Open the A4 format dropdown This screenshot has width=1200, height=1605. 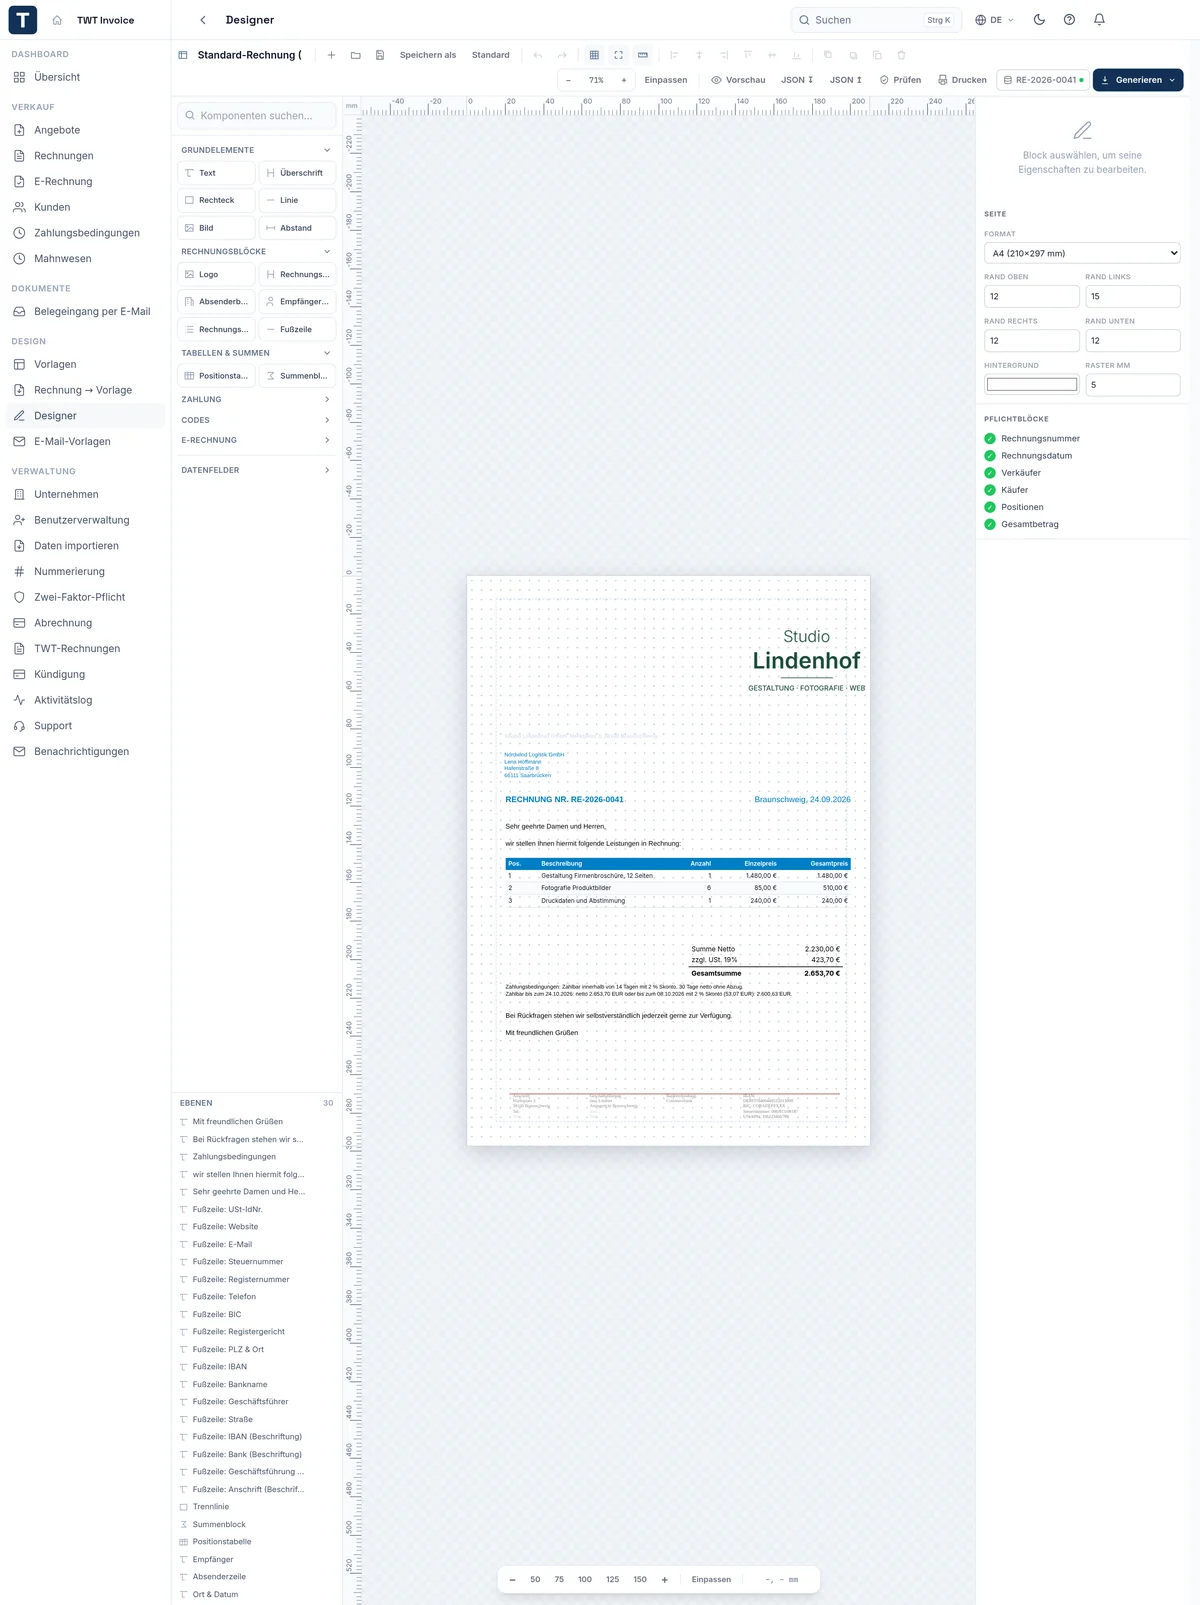[x=1082, y=253]
